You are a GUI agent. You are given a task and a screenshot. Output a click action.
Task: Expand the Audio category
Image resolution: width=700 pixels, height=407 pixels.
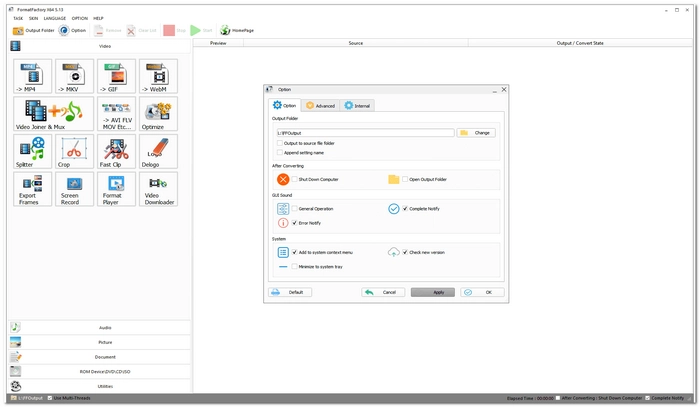click(100, 328)
